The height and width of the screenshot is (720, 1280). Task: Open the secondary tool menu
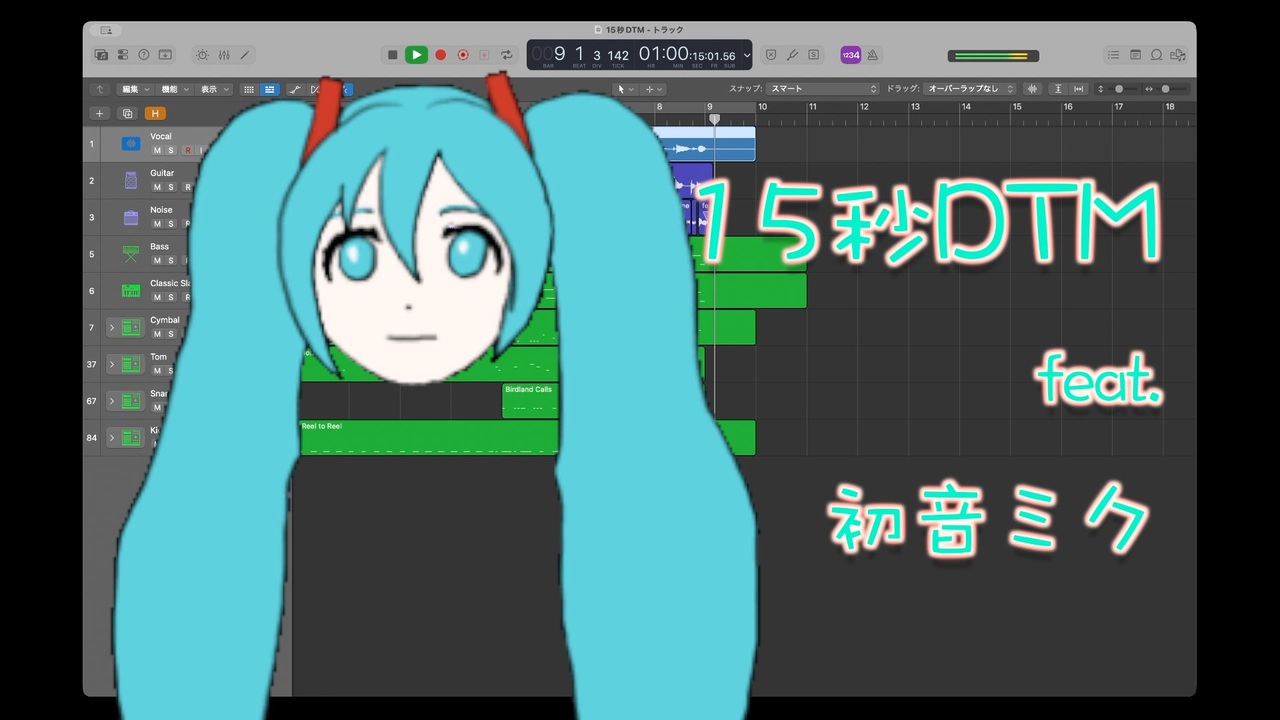coord(654,89)
